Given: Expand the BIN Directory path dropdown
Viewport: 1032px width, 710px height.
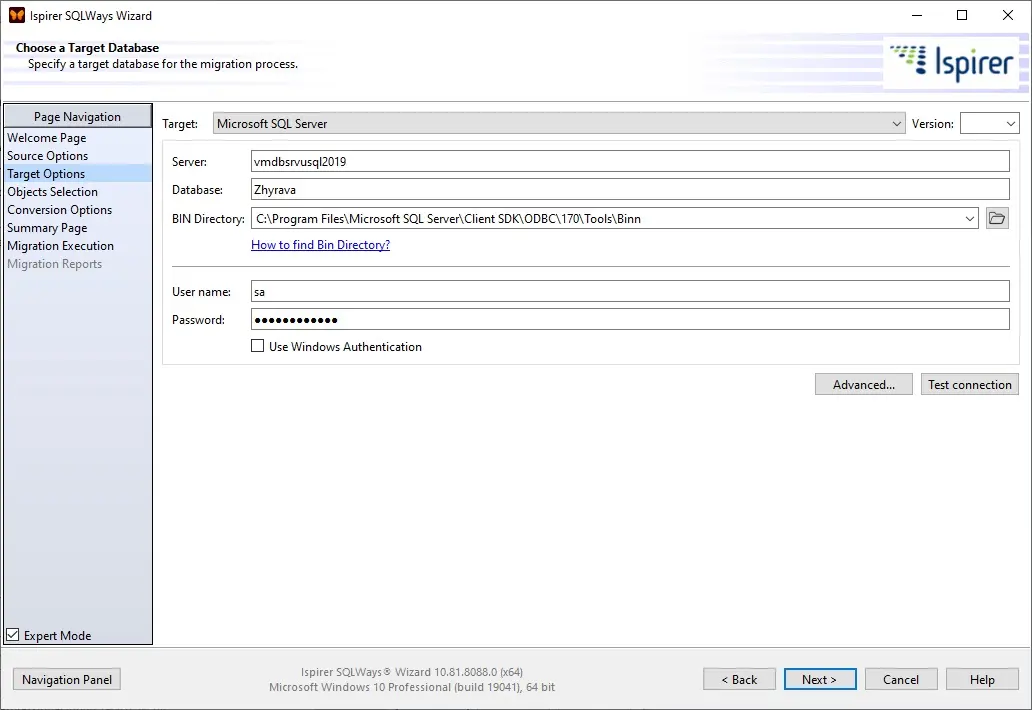Looking at the screenshot, I should (x=969, y=218).
